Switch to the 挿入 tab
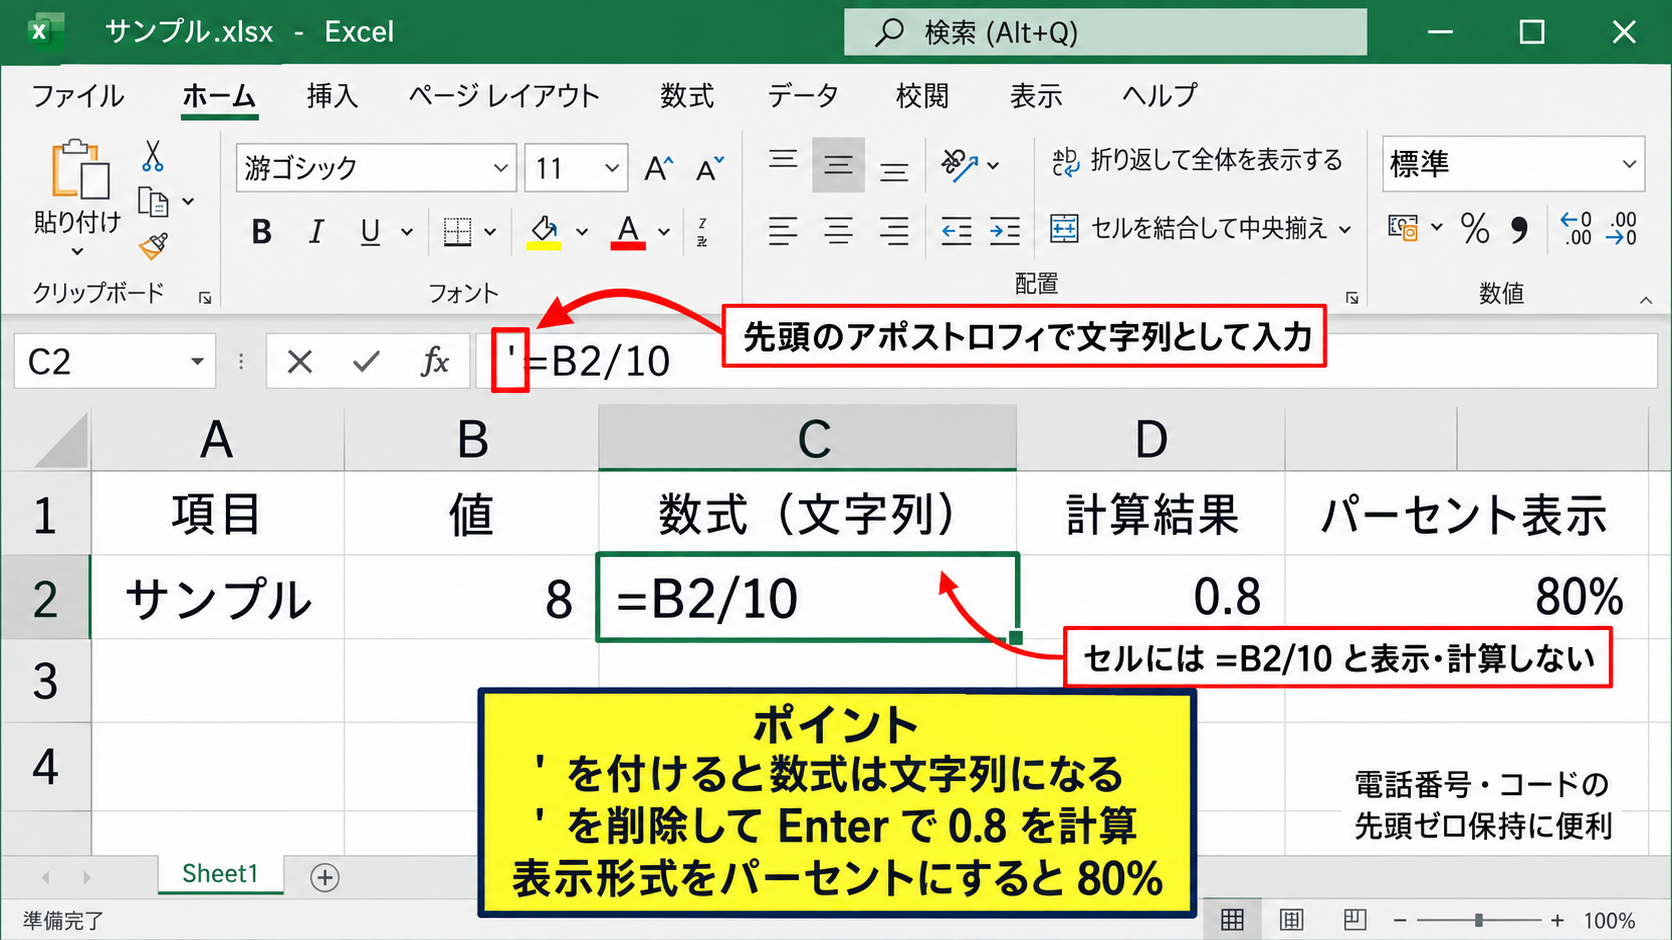This screenshot has height=940, width=1672. (x=332, y=96)
